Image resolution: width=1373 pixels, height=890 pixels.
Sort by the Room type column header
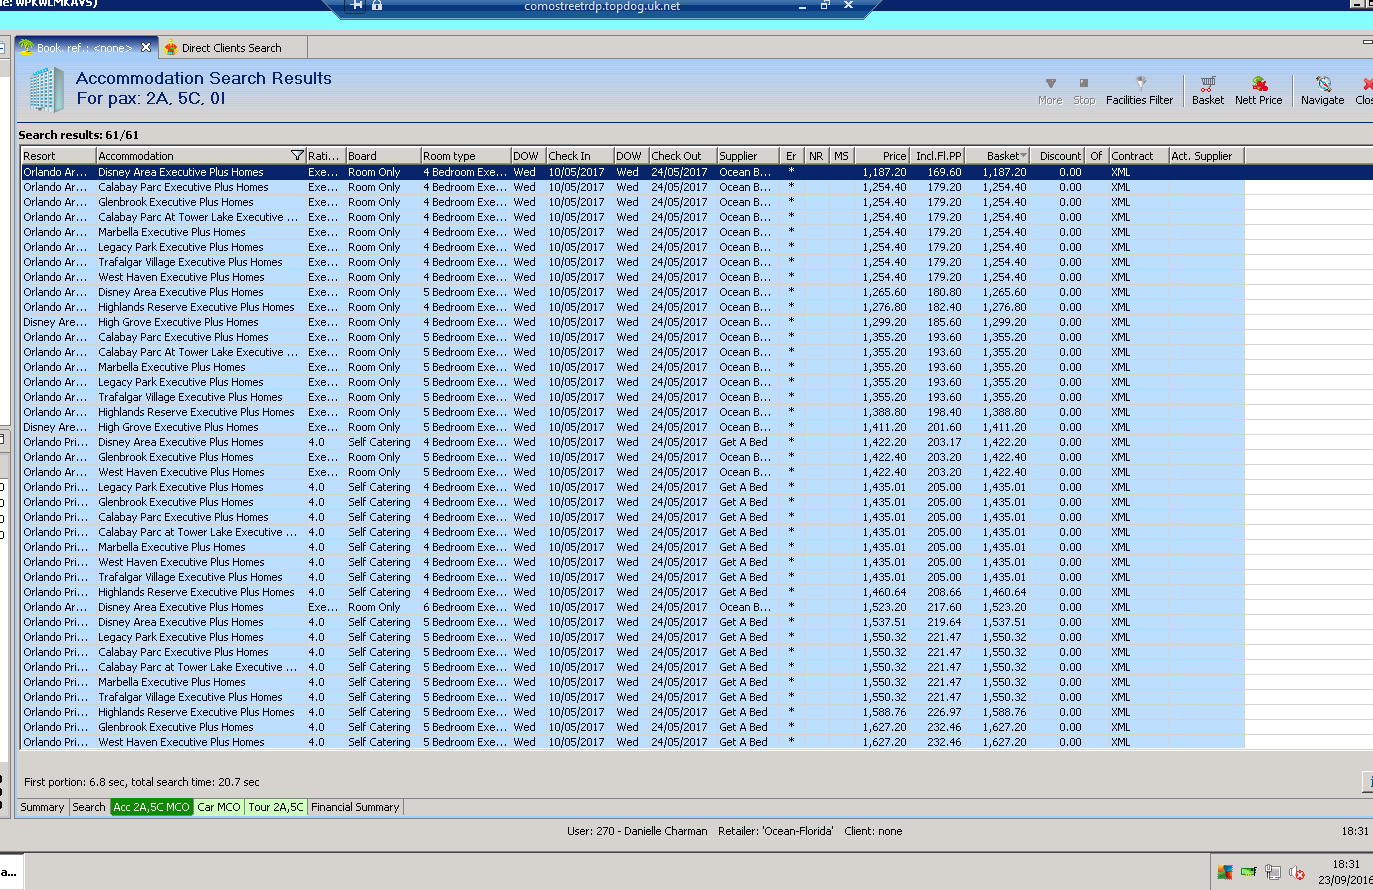tap(466, 156)
